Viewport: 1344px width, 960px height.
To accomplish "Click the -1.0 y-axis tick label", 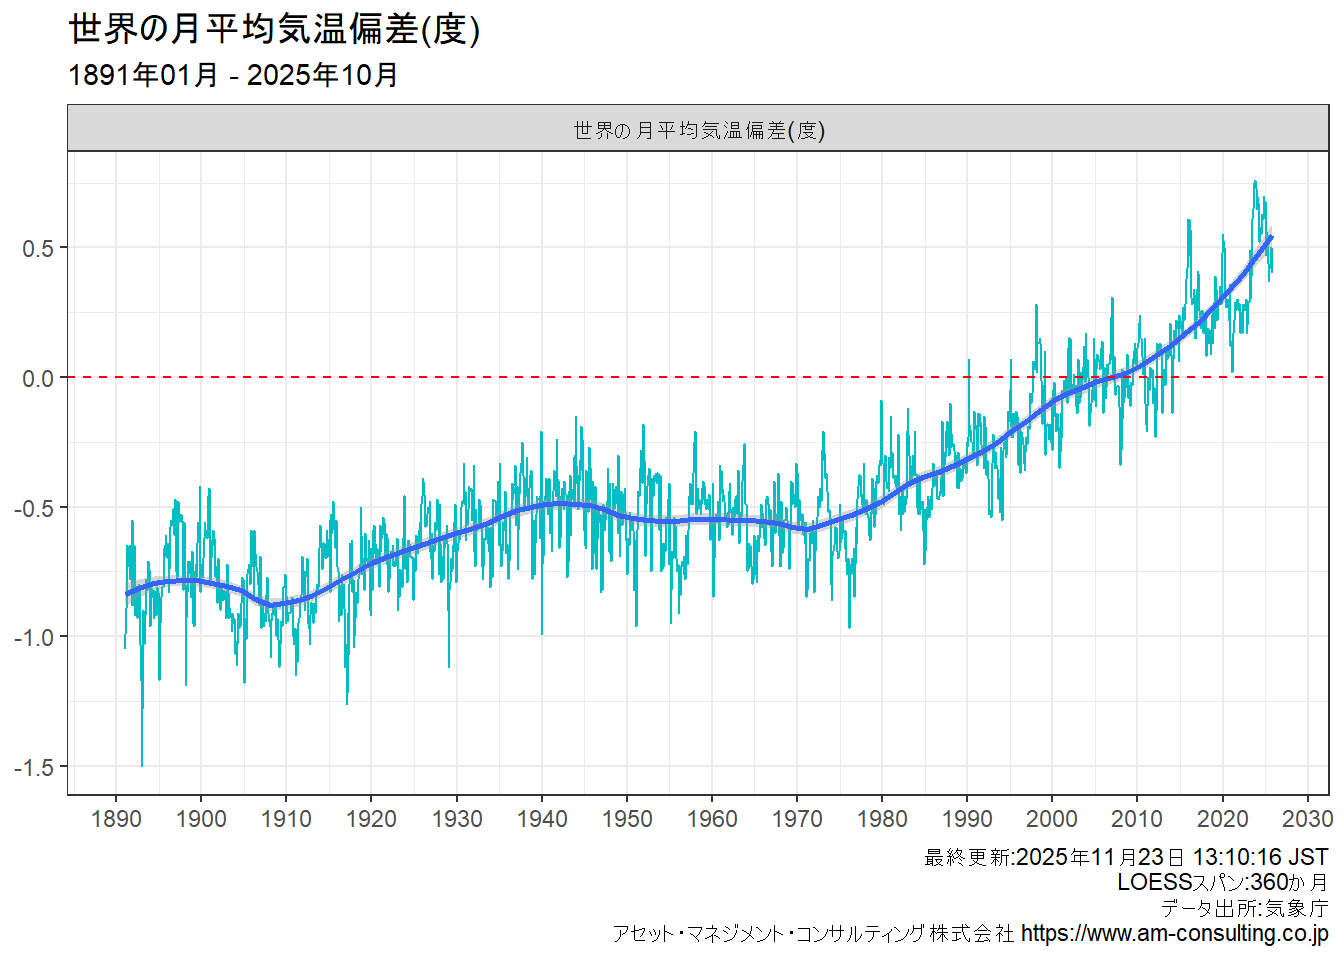I will [34, 637].
